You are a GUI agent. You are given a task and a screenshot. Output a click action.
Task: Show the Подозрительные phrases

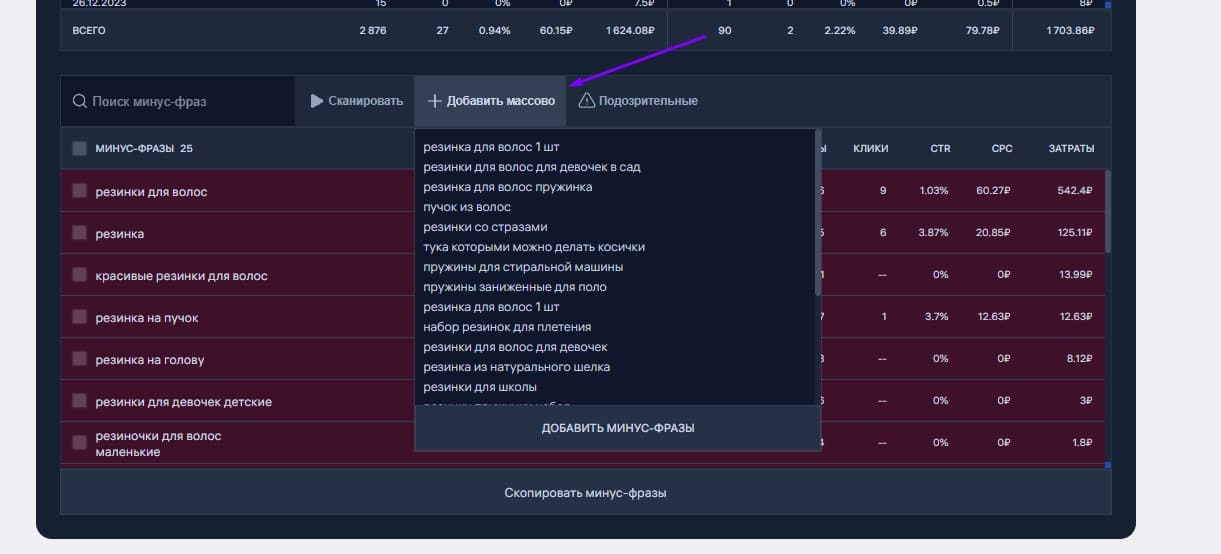(x=638, y=101)
